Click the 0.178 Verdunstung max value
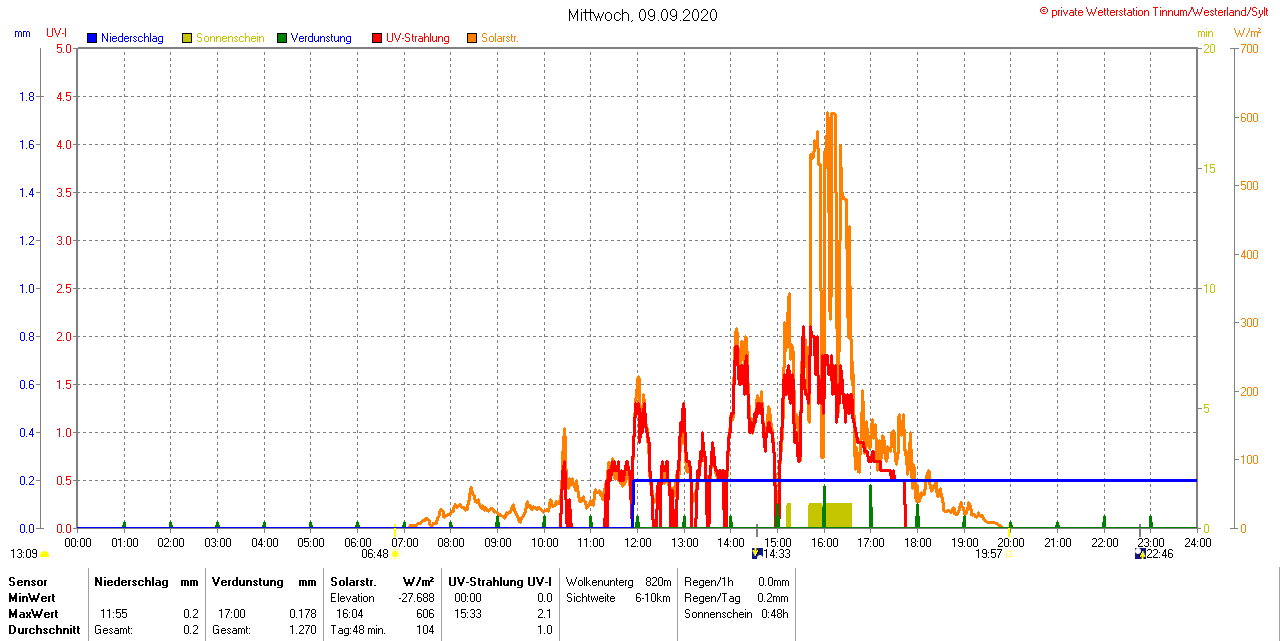The height and width of the screenshot is (641, 1280). point(302,613)
